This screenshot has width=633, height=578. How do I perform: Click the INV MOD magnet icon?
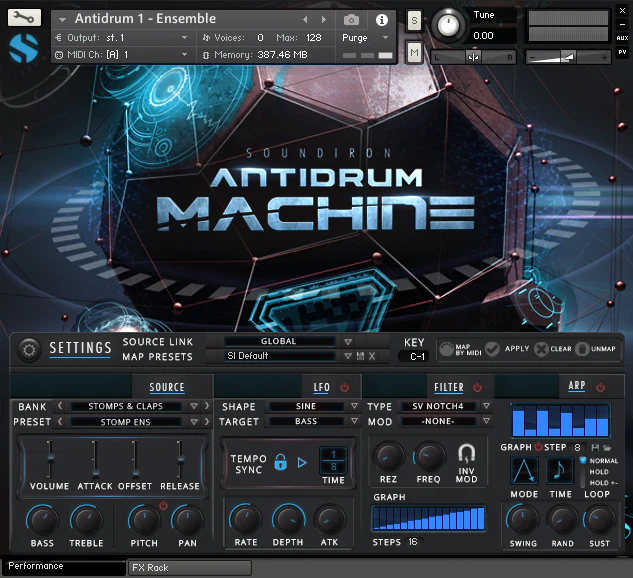click(466, 455)
